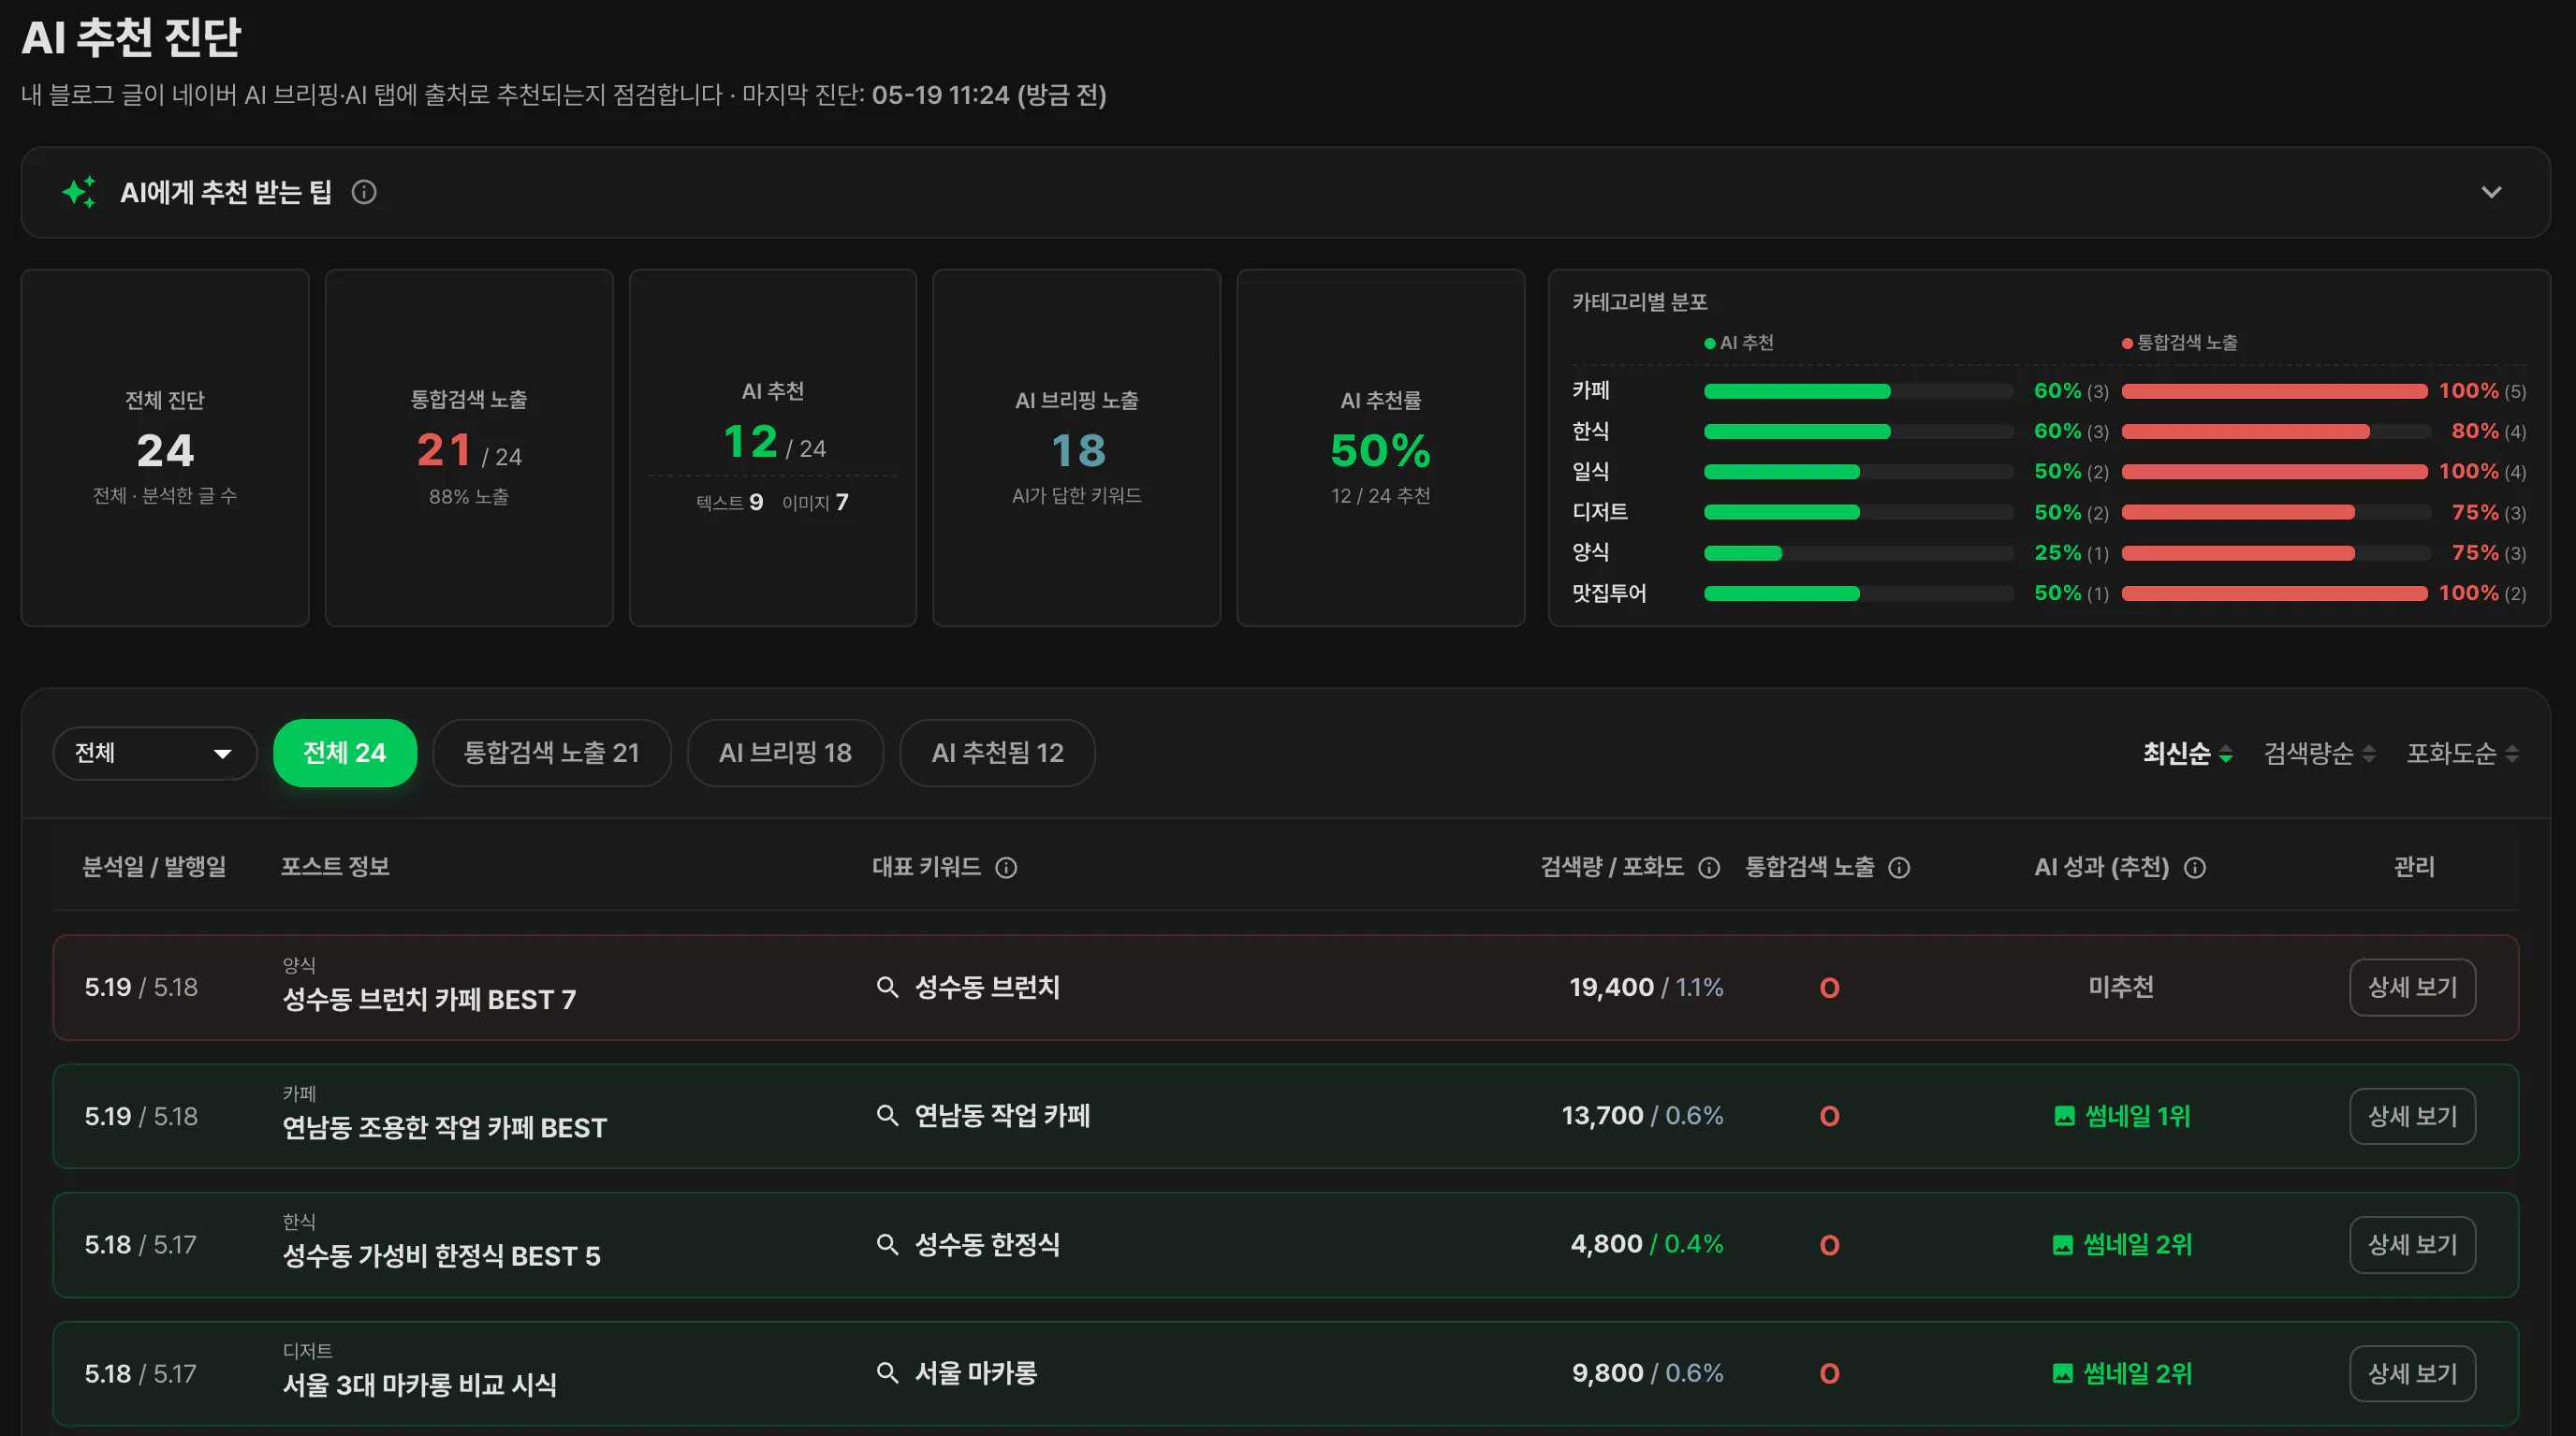Click search icon beside 서울 마카롱 keyword
The height and width of the screenshot is (1436, 2576).
[887, 1373]
